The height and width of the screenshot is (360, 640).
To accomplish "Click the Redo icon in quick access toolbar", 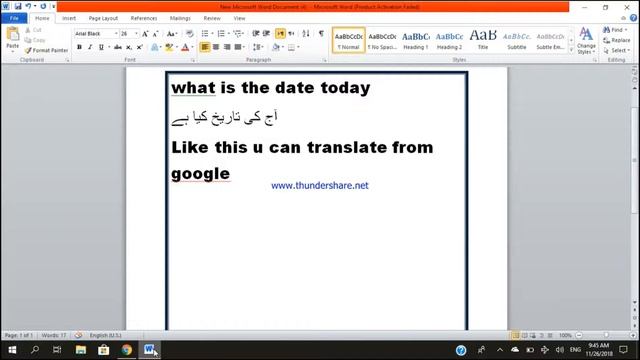I will click(43, 7).
